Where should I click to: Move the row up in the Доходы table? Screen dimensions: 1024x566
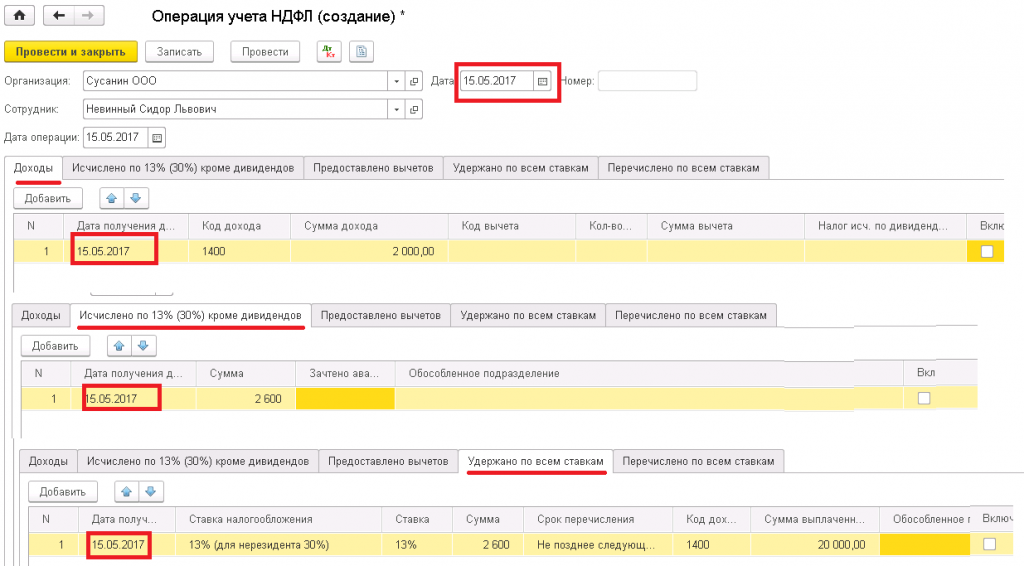coord(111,198)
